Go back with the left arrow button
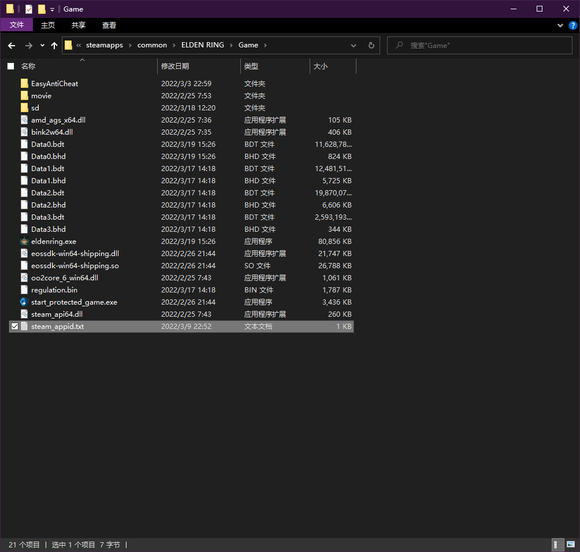Viewport: 580px width, 552px height. [11, 46]
